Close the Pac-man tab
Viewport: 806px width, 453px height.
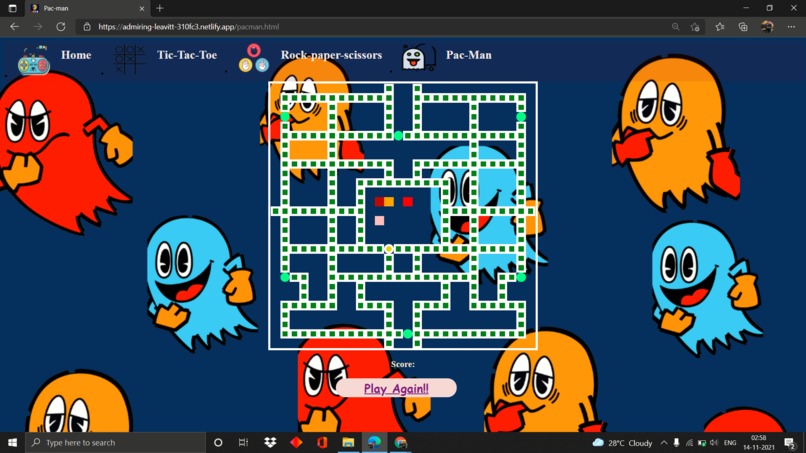142,8
